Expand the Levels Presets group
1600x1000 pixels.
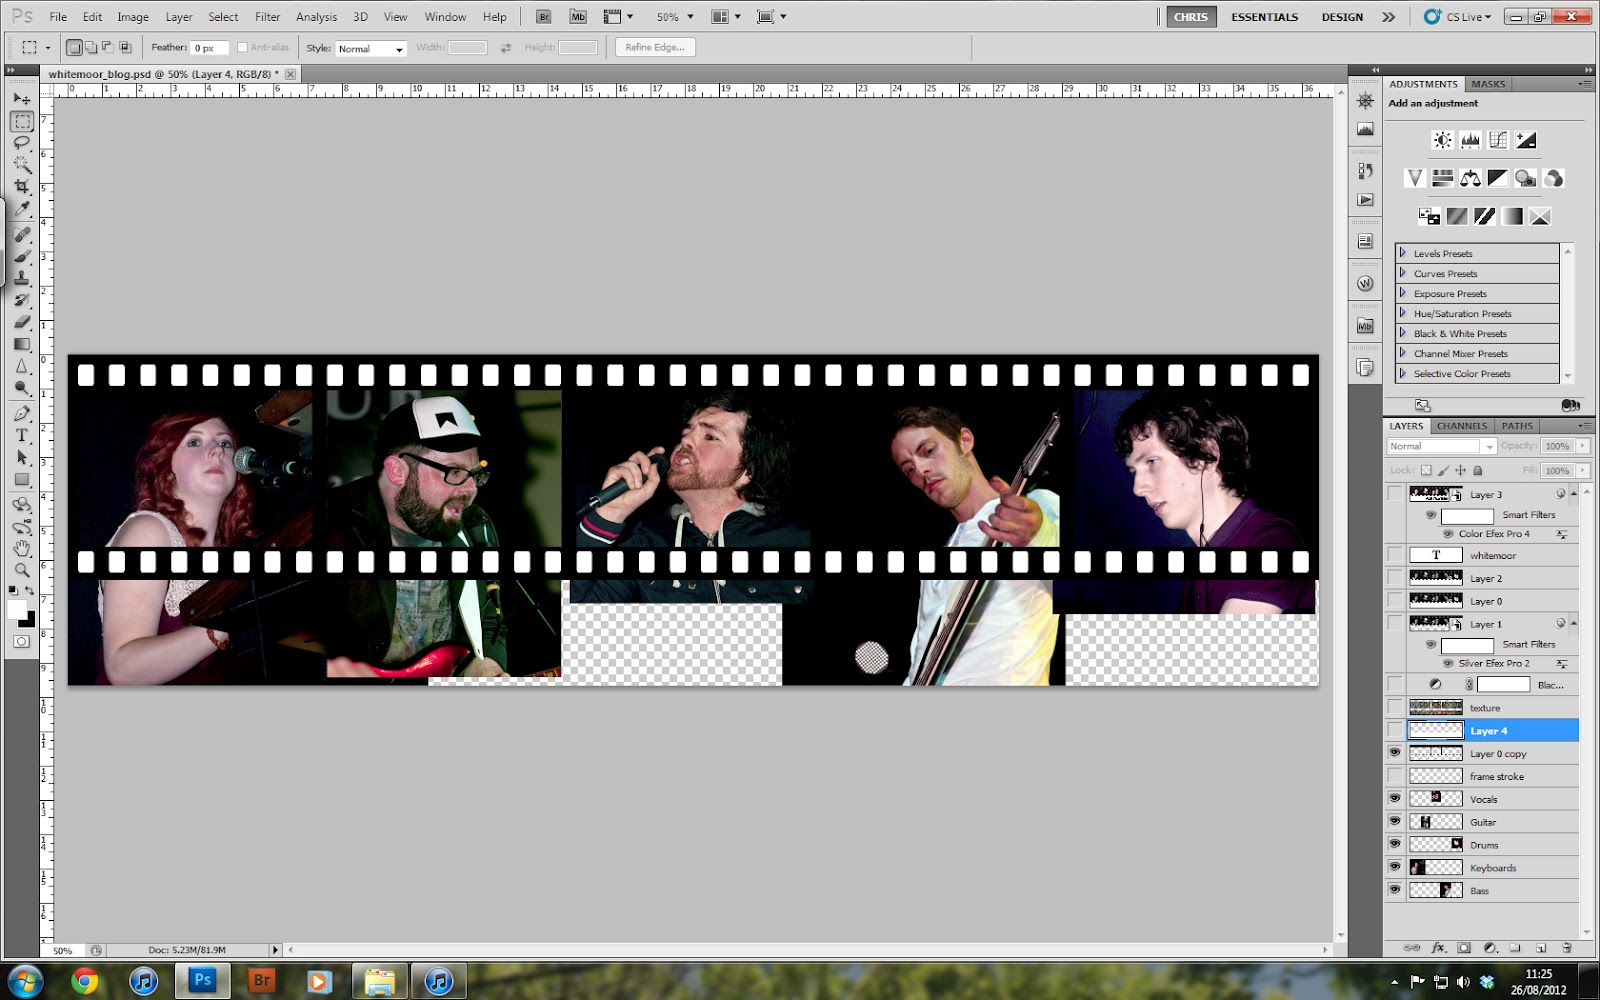pyautogui.click(x=1404, y=253)
